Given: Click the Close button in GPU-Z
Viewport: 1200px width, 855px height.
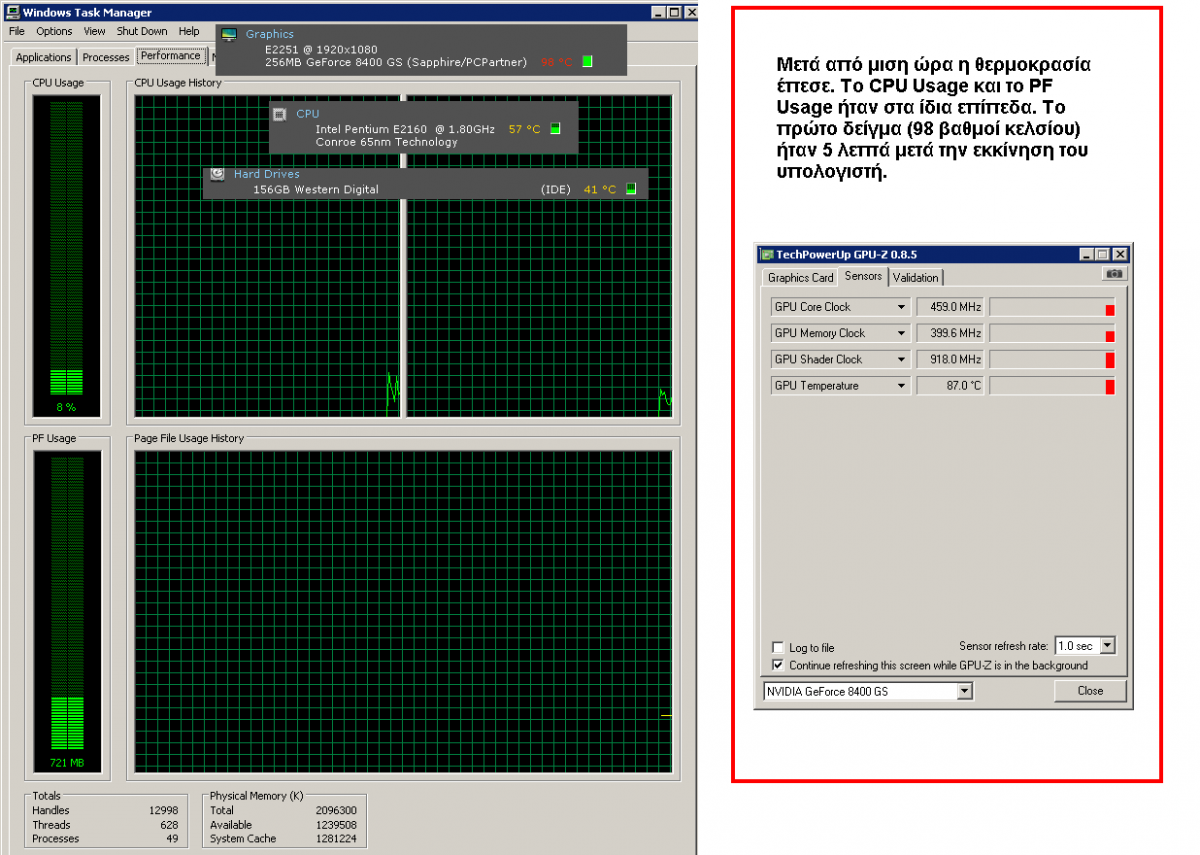Looking at the screenshot, I should click(1090, 691).
